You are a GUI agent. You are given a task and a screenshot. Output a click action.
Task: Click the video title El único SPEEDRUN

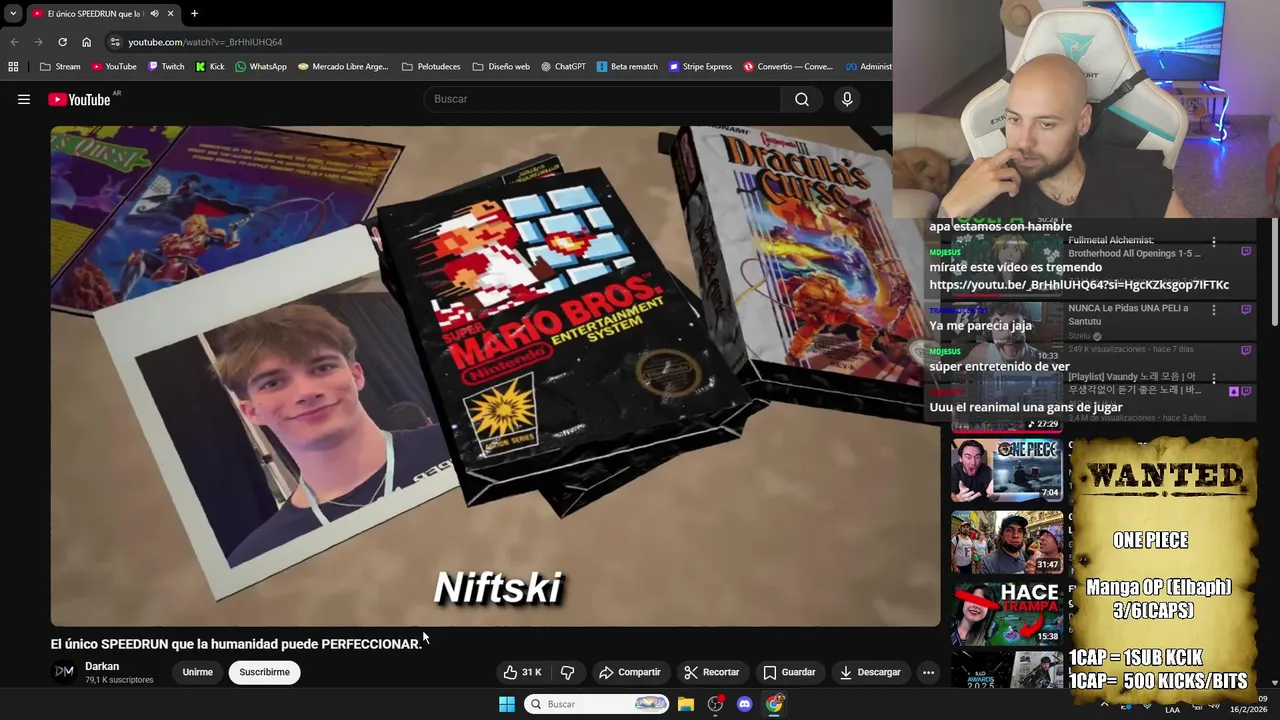[236, 644]
